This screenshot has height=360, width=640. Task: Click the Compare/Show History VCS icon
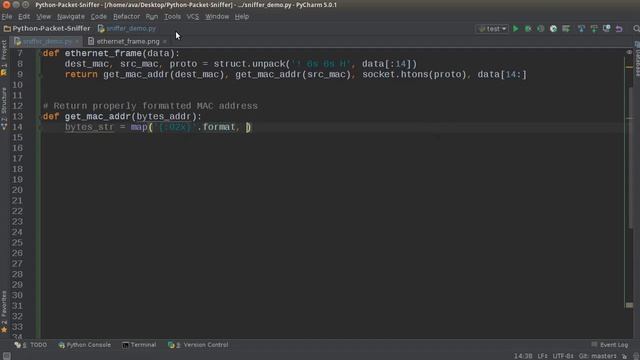(607, 29)
